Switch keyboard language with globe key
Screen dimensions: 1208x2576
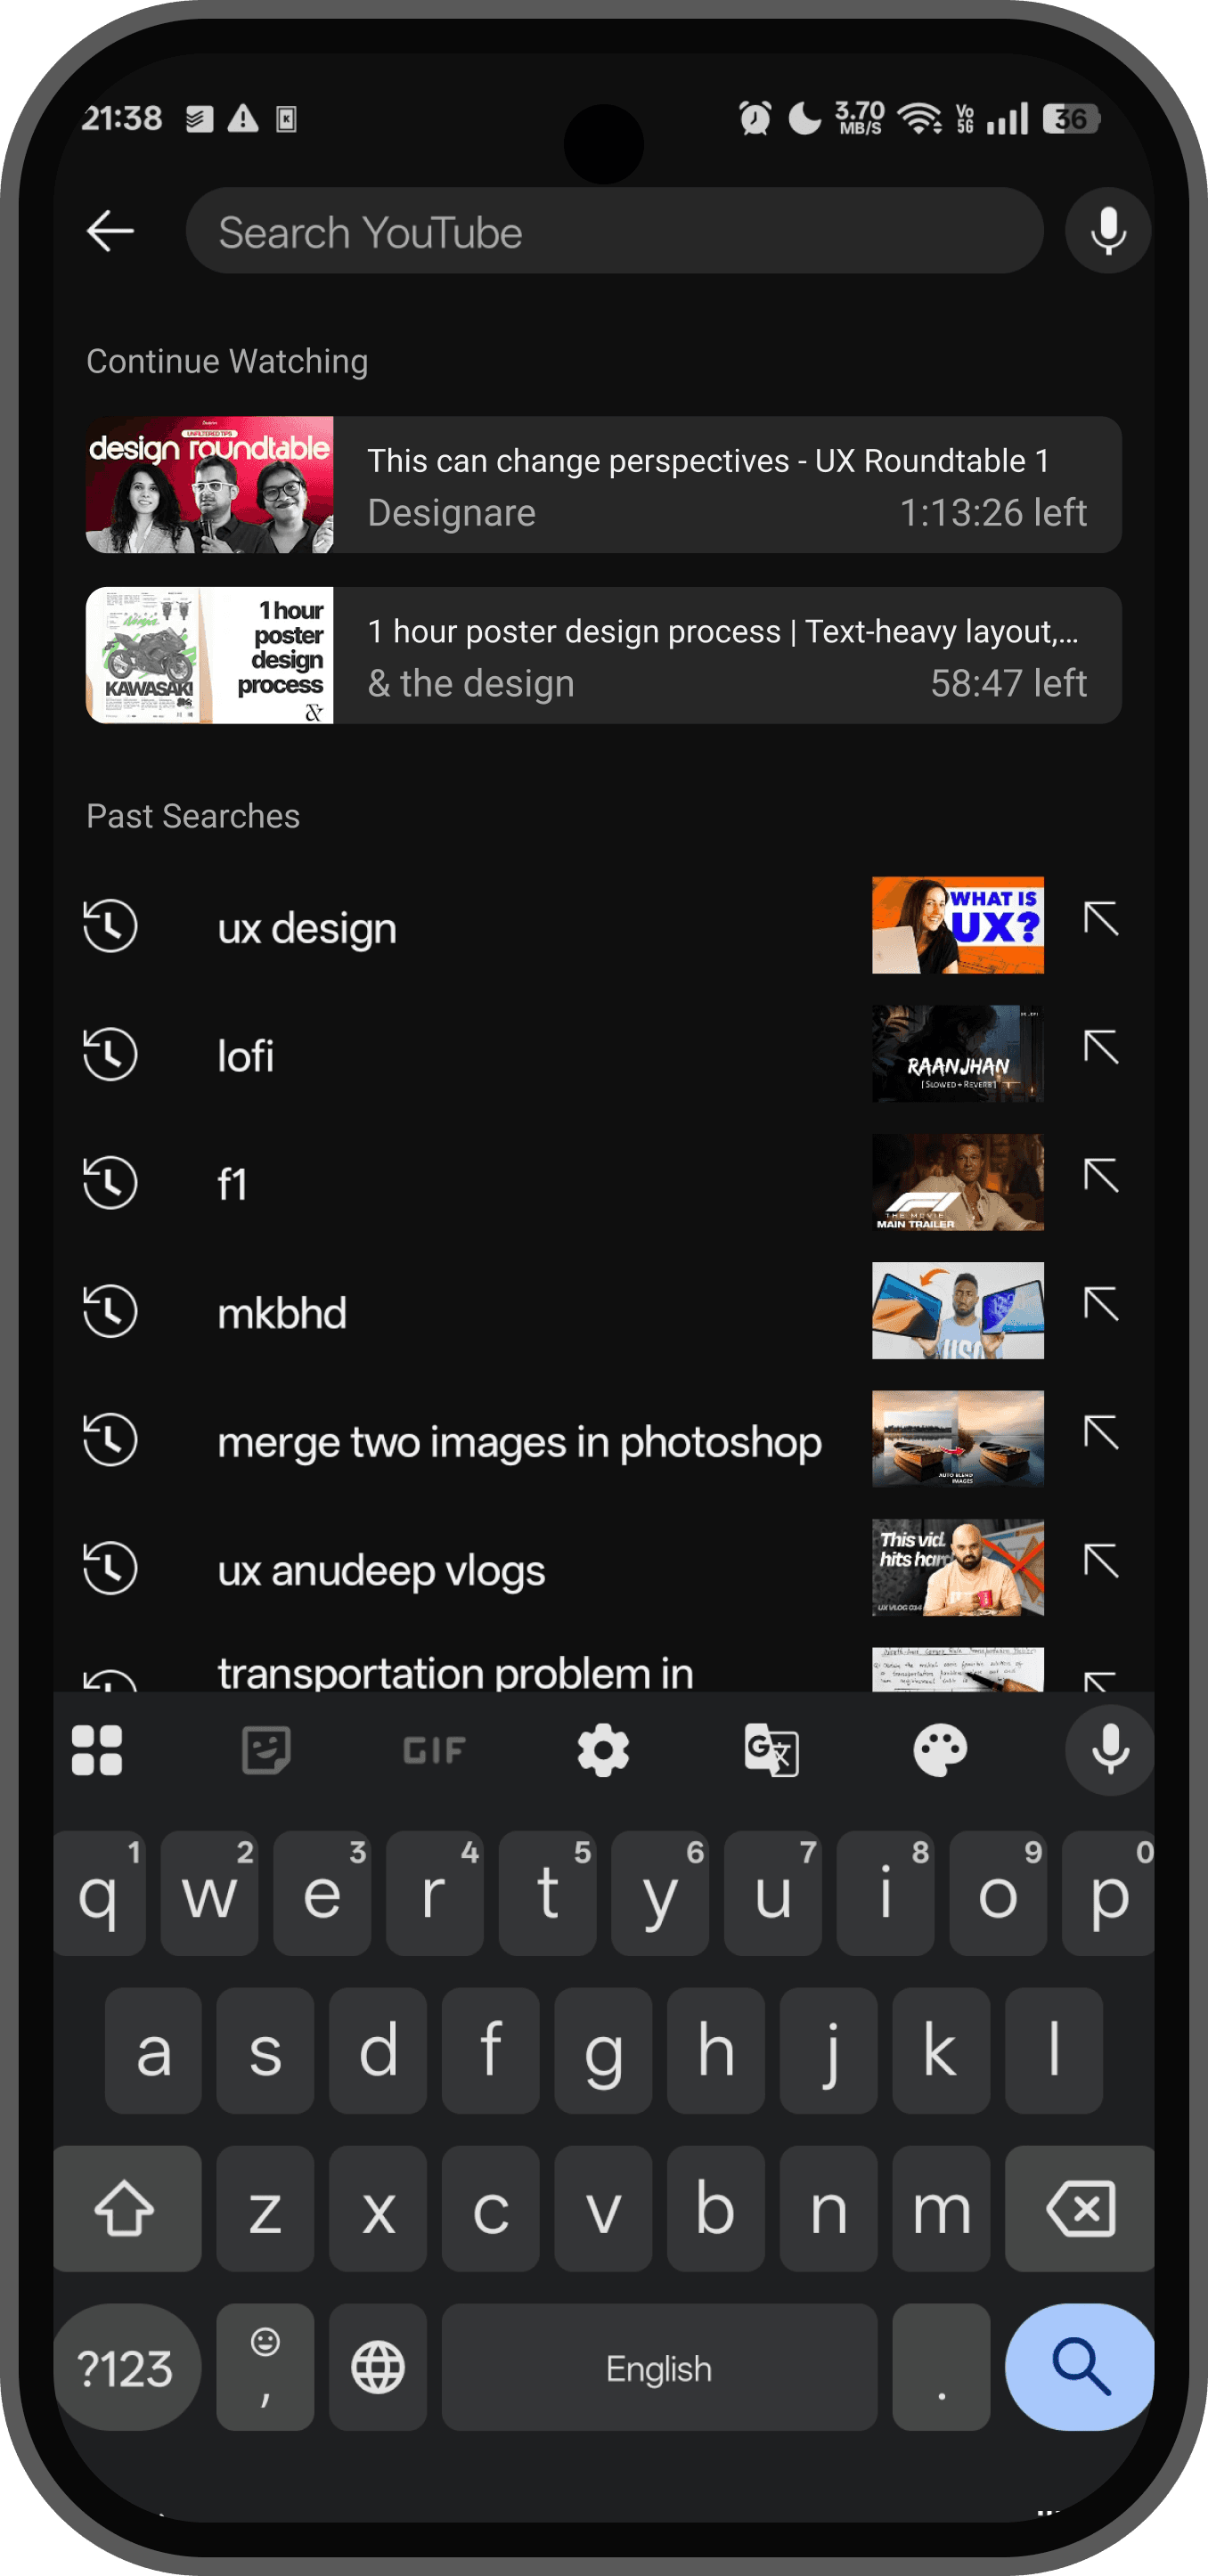tap(378, 2367)
